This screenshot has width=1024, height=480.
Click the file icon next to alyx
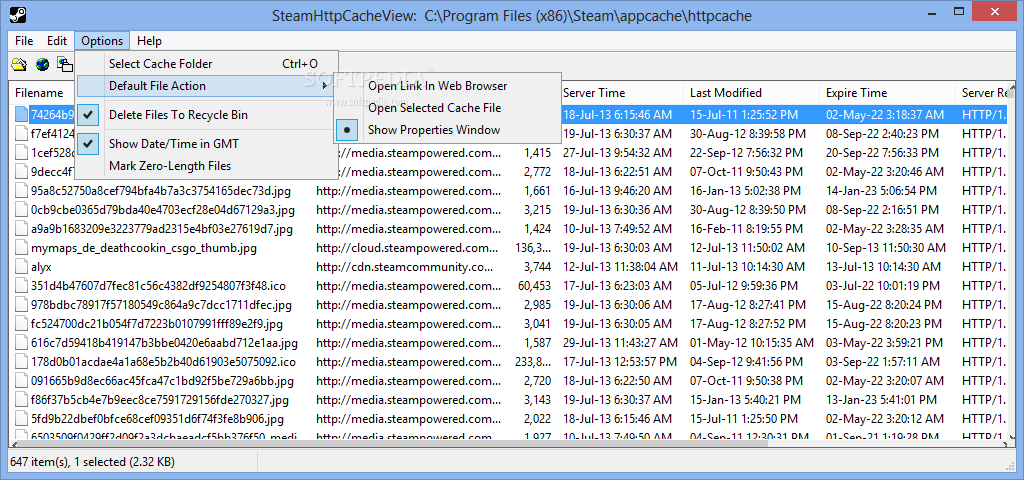pyautogui.click(x=21, y=266)
